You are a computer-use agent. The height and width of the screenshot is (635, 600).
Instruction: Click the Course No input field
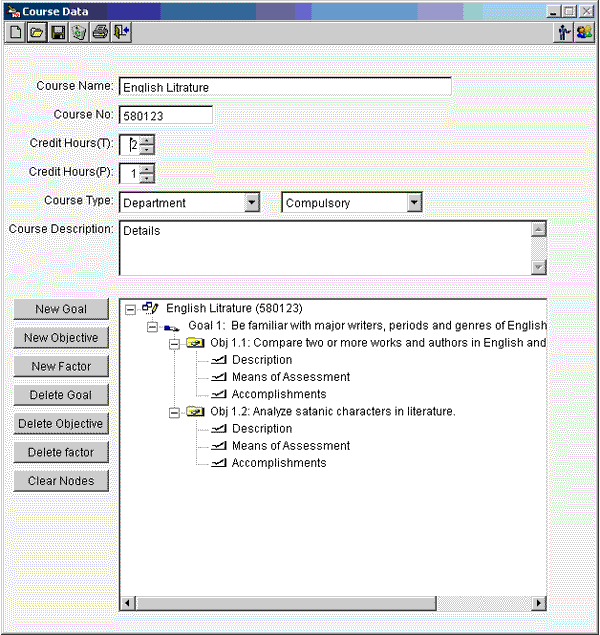pos(166,115)
